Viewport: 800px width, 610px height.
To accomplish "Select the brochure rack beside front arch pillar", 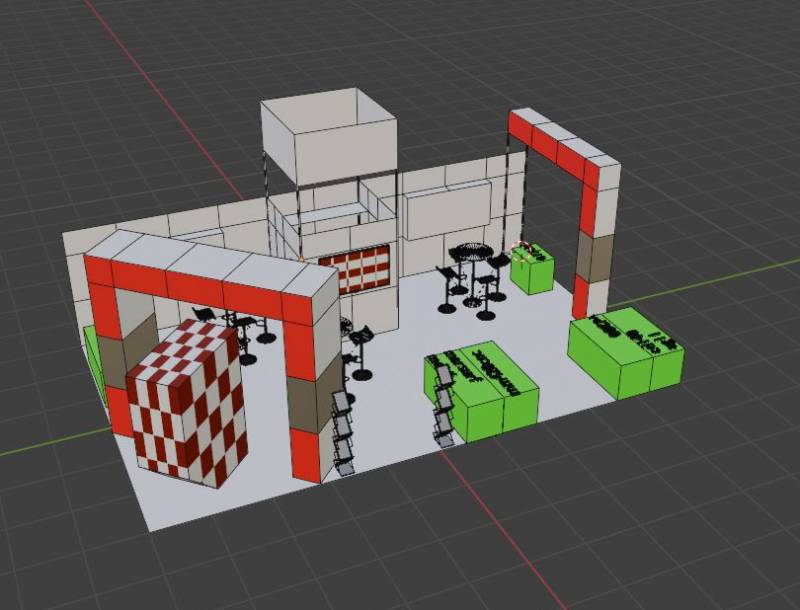I will pyautogui.click(x=342, y=433).
